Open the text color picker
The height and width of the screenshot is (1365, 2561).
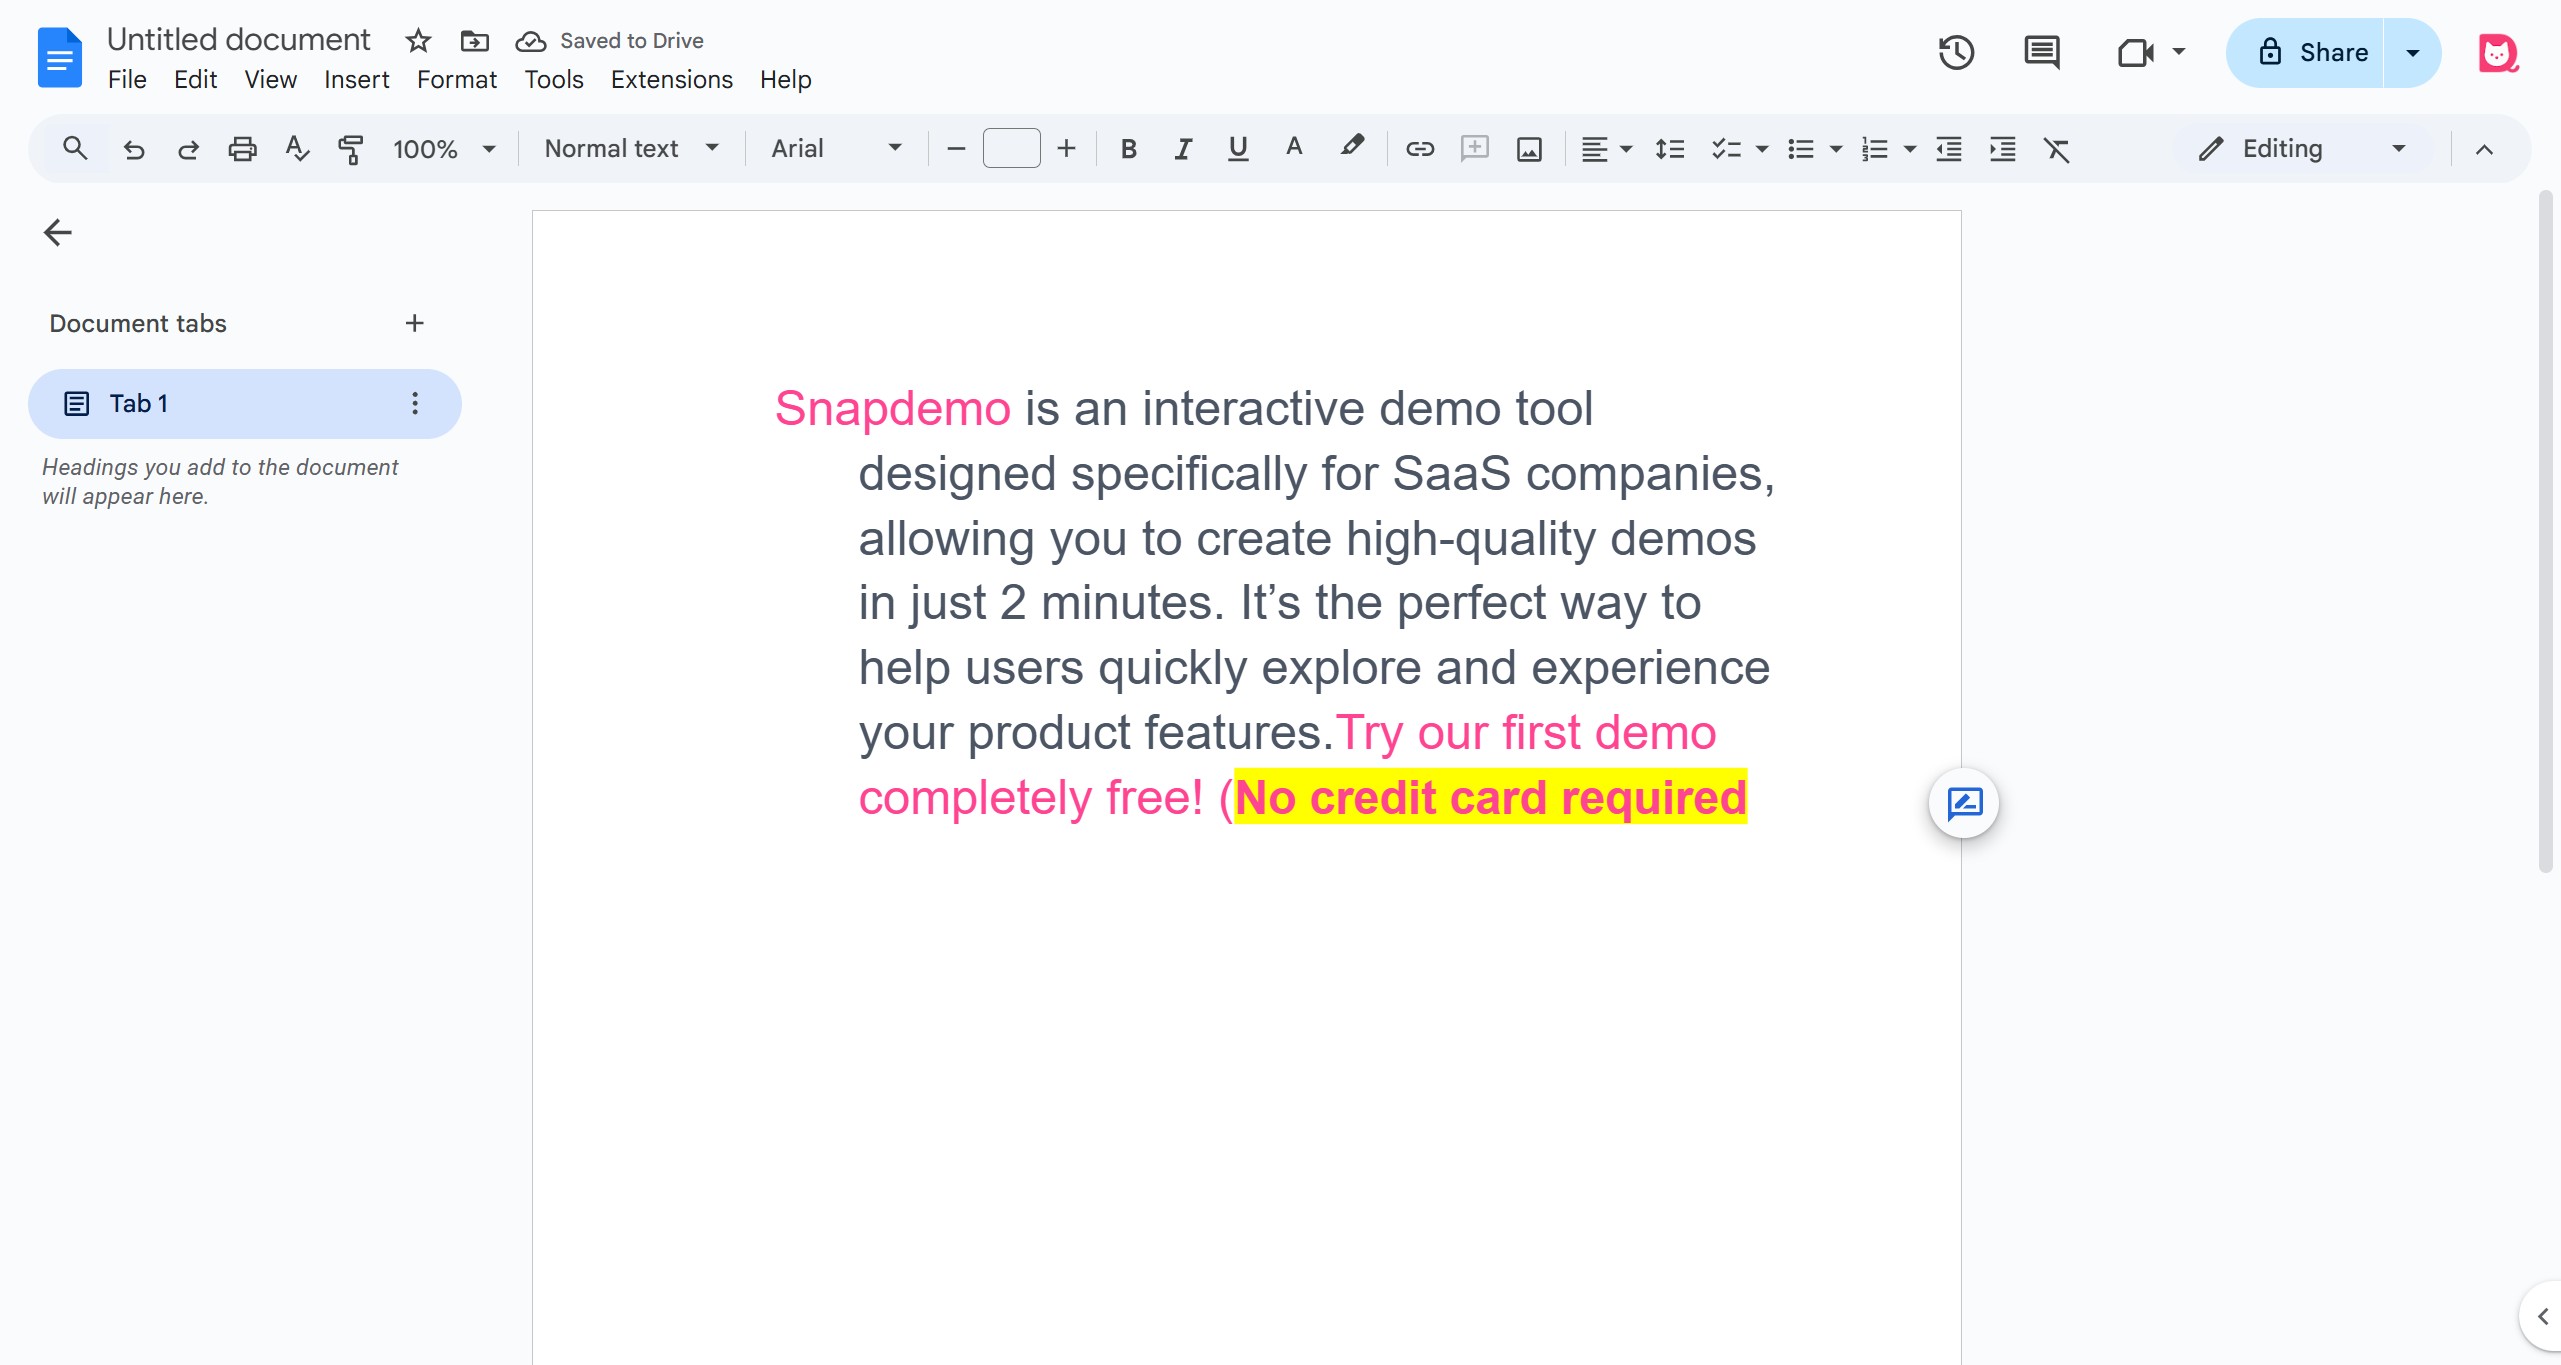[x=1293, y=149]
